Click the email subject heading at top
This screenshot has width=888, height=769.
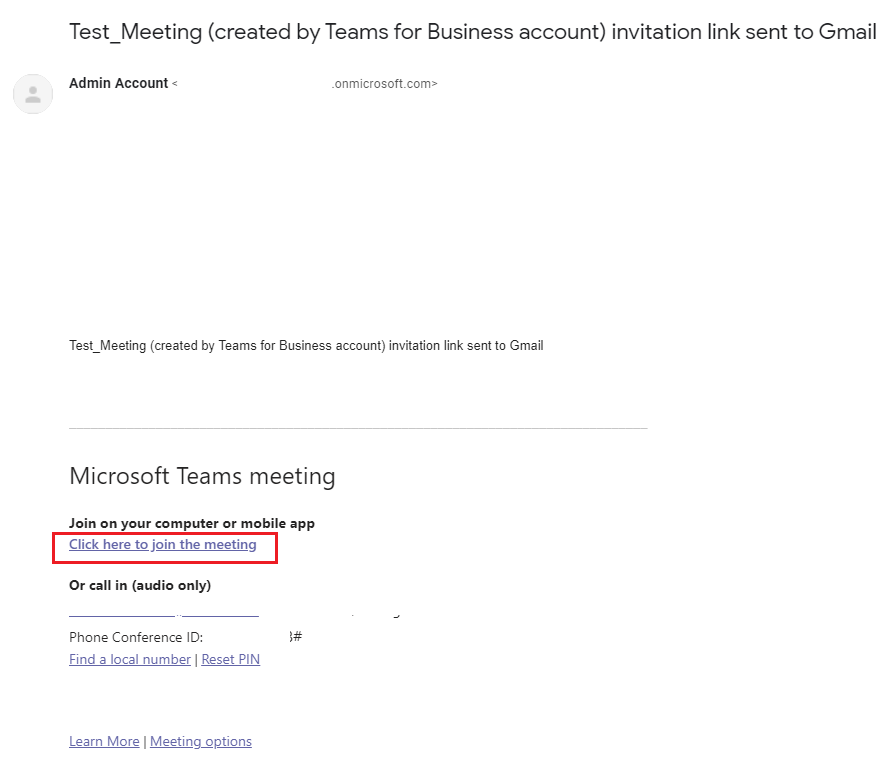(x=473, y=32)
